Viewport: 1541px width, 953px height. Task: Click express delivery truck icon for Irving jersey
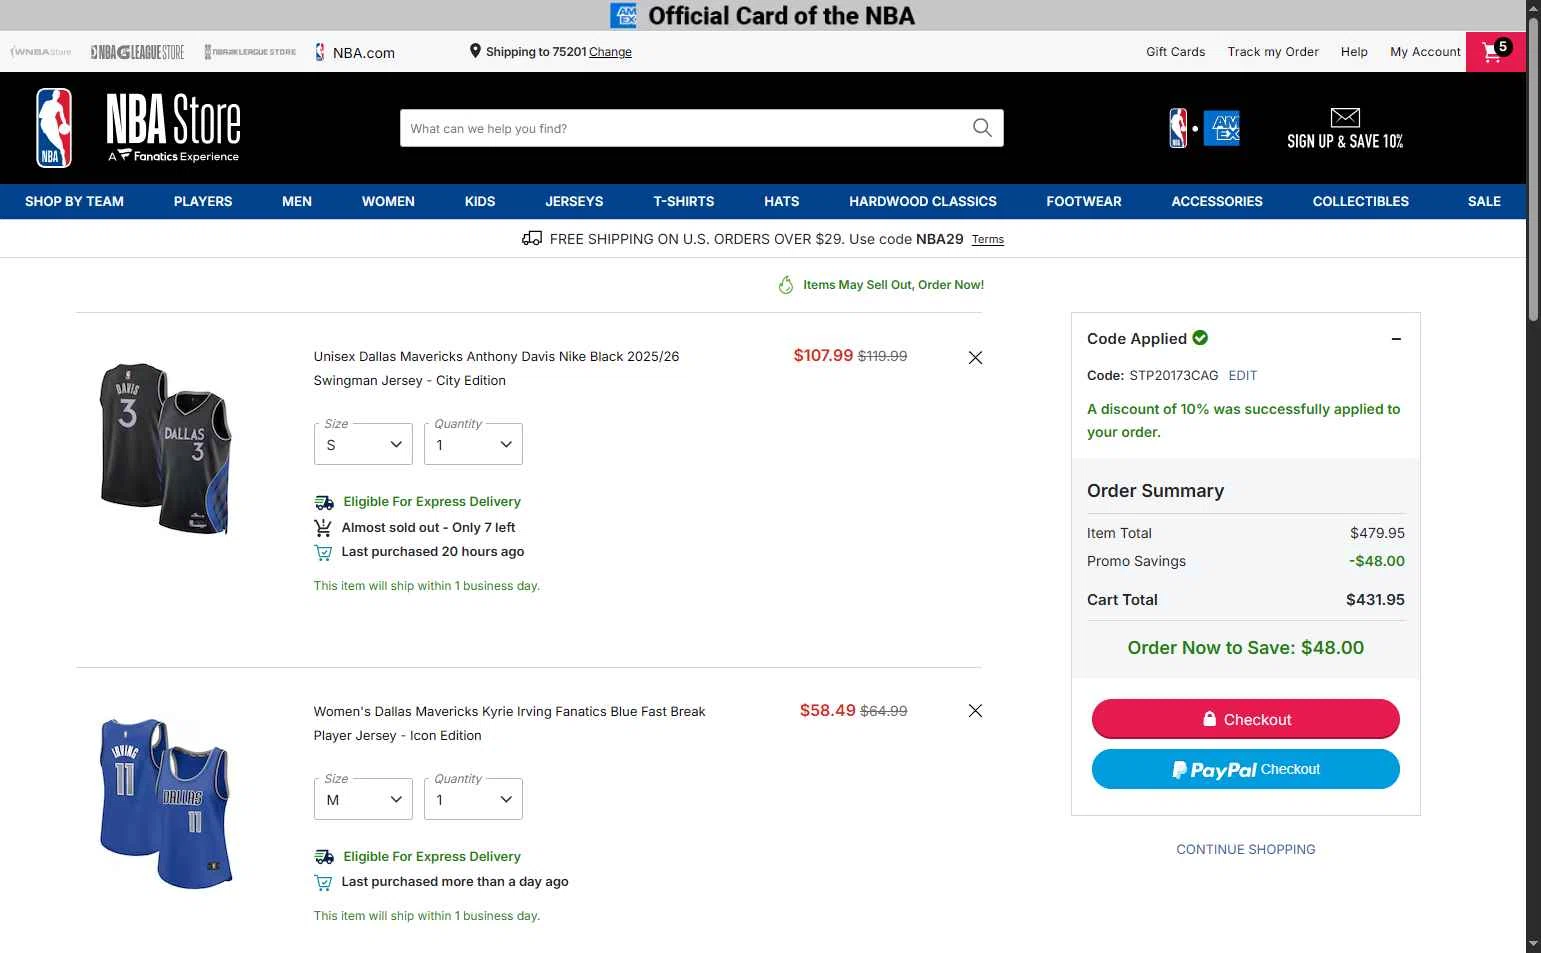324,857
